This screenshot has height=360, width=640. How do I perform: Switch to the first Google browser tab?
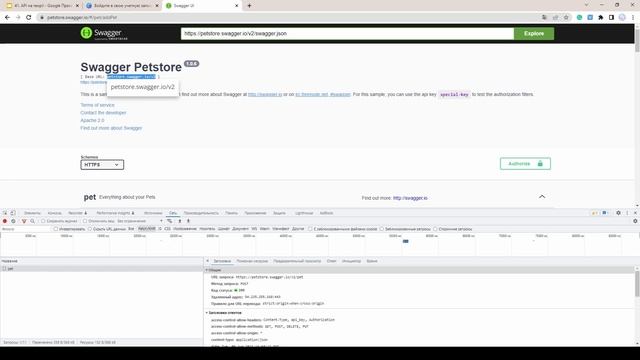click(x=42, y=6)
